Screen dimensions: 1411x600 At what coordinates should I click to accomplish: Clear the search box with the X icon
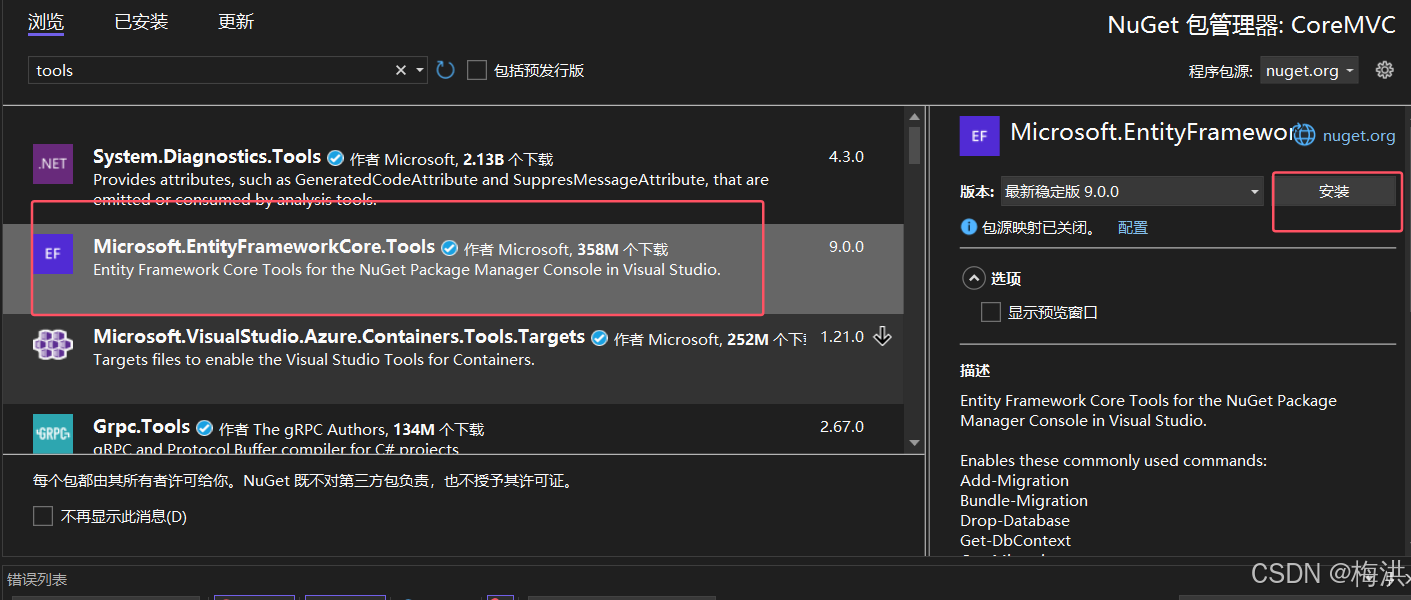click(401, 70)
